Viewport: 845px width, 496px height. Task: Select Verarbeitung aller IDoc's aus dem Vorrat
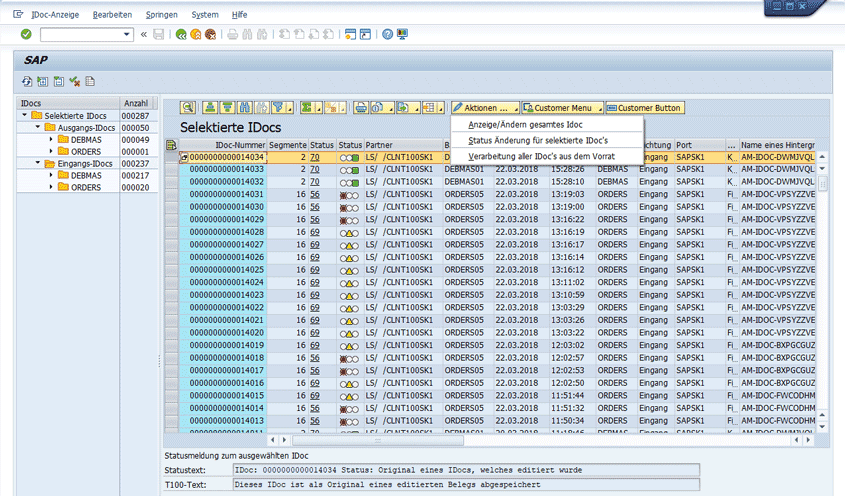coord(541,156)
